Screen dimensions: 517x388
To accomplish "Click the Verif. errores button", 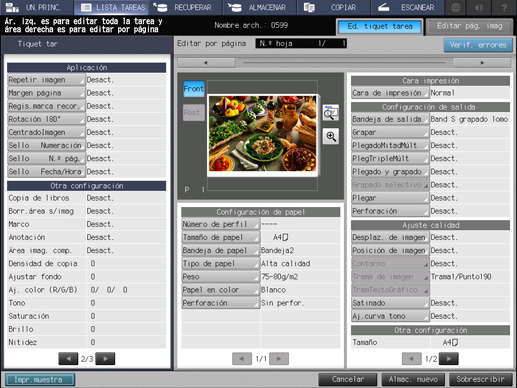I will [478, 45].
